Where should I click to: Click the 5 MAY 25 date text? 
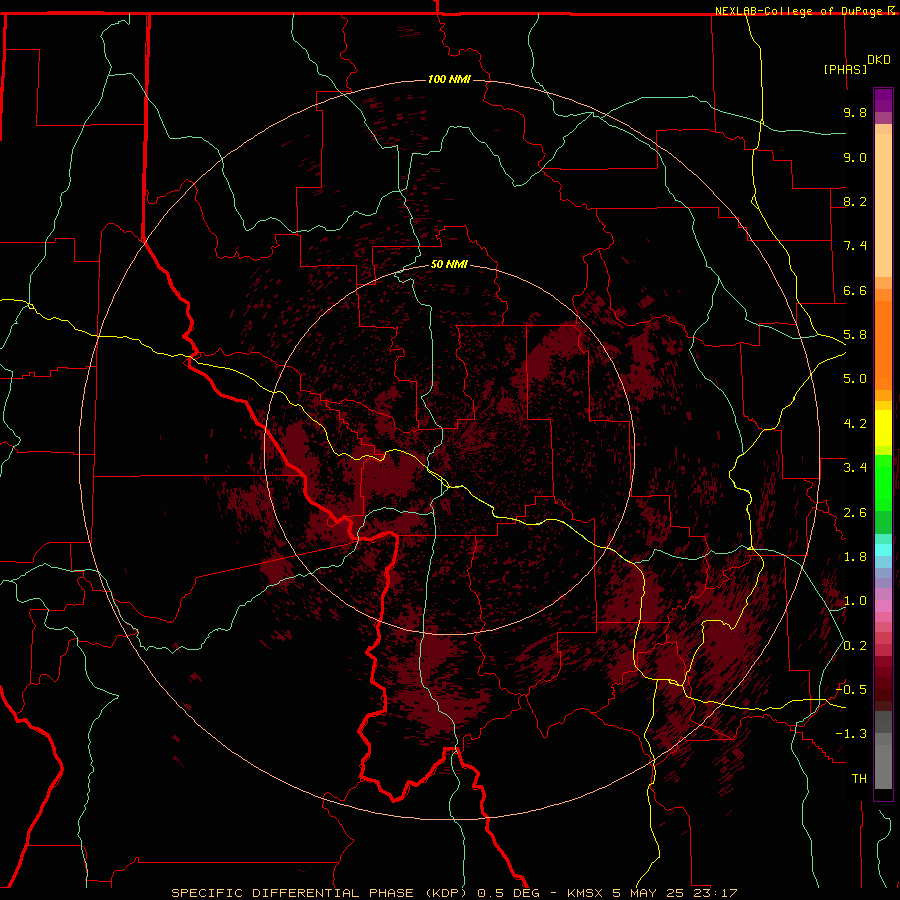click(647, 893)
